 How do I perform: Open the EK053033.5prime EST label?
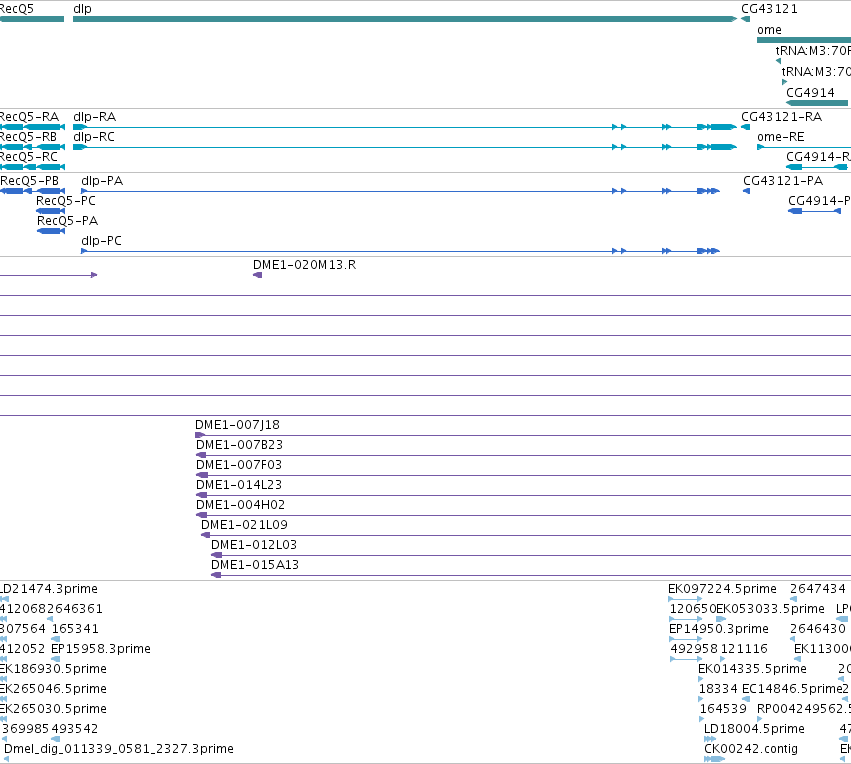[x=771, y=609]
